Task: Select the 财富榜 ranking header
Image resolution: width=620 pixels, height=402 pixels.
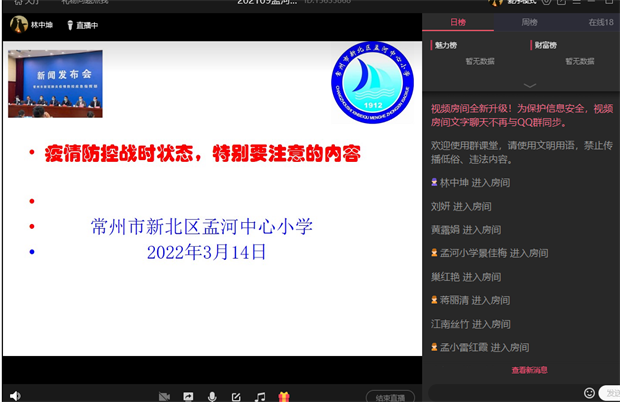Action: tap(545, 45)
